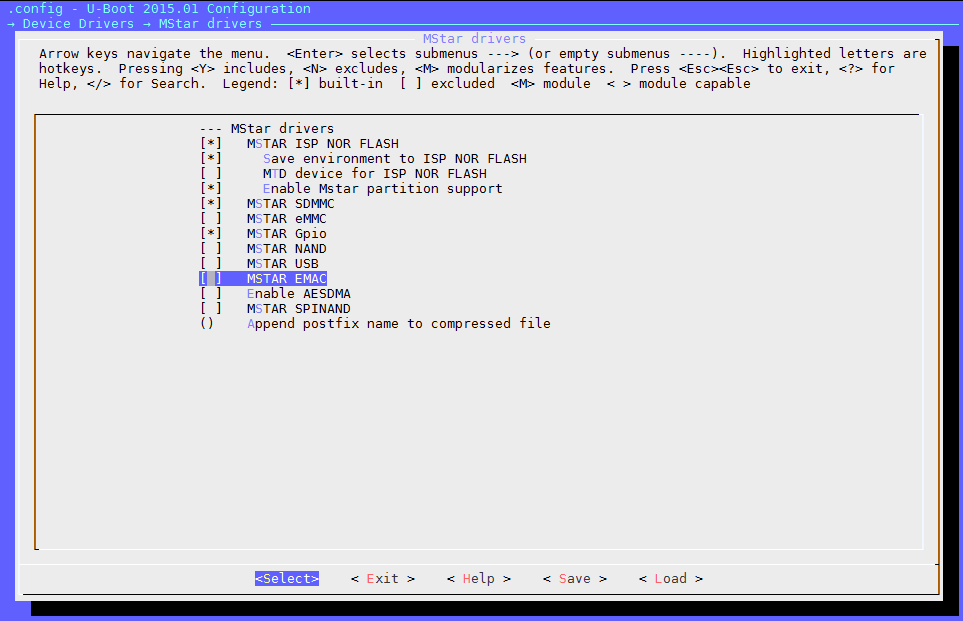Screen dimensions: 963x621
Task: Click the Save button
Action: point(574,579)
